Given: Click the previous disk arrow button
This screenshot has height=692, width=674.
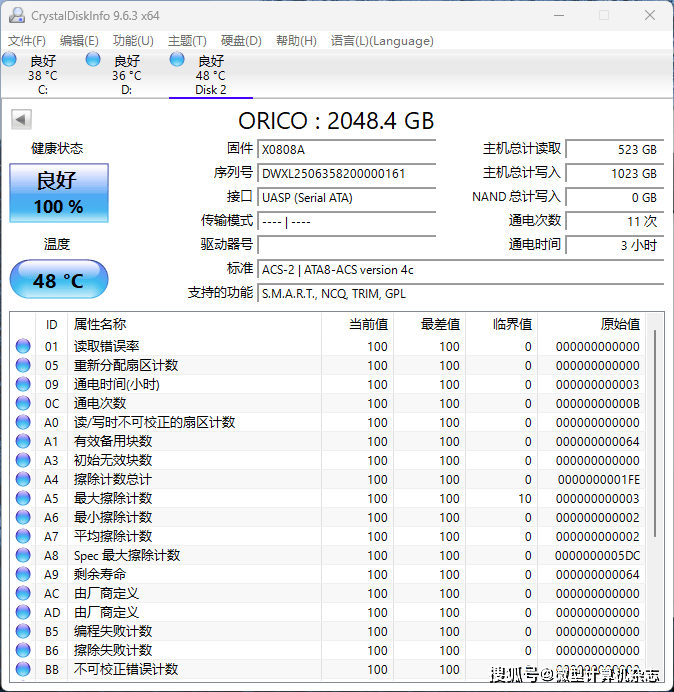Looking at the screenshot, I should point(21,120).
